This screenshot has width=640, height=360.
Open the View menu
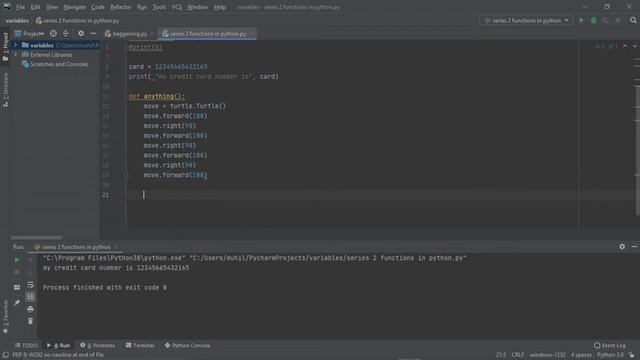coord(52,7)
